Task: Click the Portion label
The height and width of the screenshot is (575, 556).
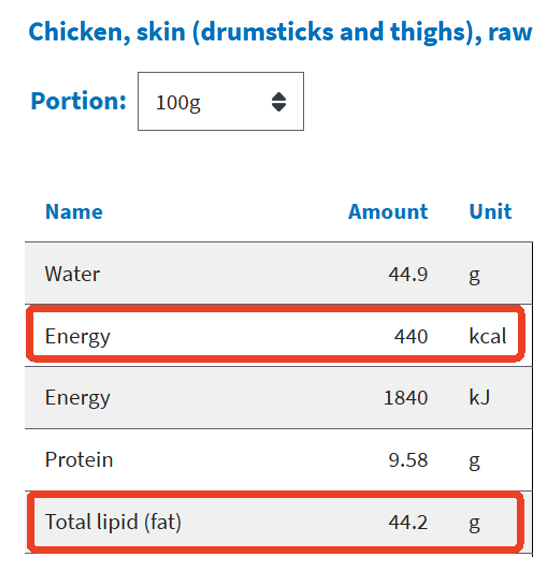Action: [78, 100]
